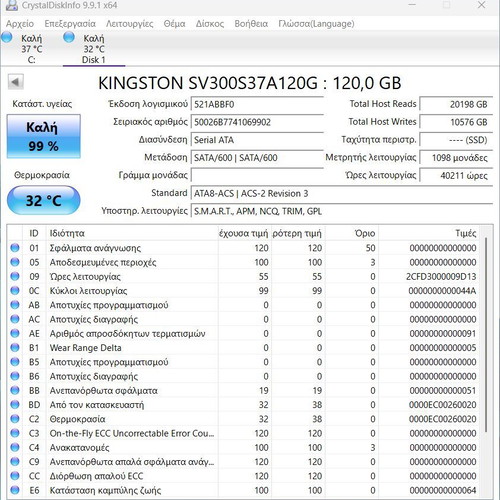Open the Δίσκος menu
Screen dimensions: 500x500
(x=210, y=24)
